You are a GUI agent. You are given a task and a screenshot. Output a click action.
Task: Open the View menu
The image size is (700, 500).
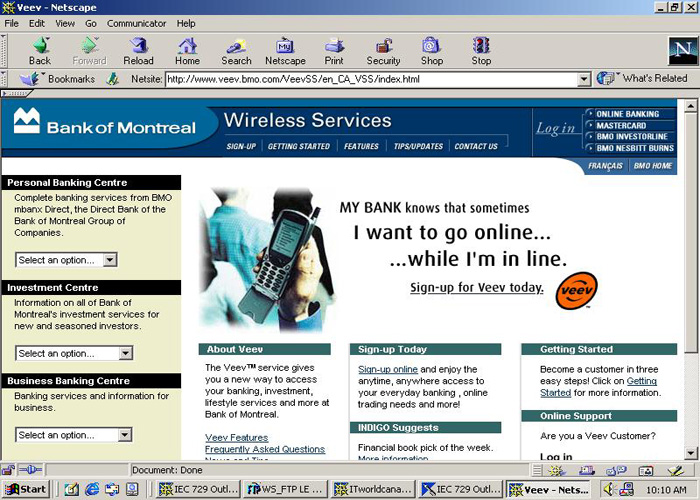pyautogui.click(x=65, y=23)
